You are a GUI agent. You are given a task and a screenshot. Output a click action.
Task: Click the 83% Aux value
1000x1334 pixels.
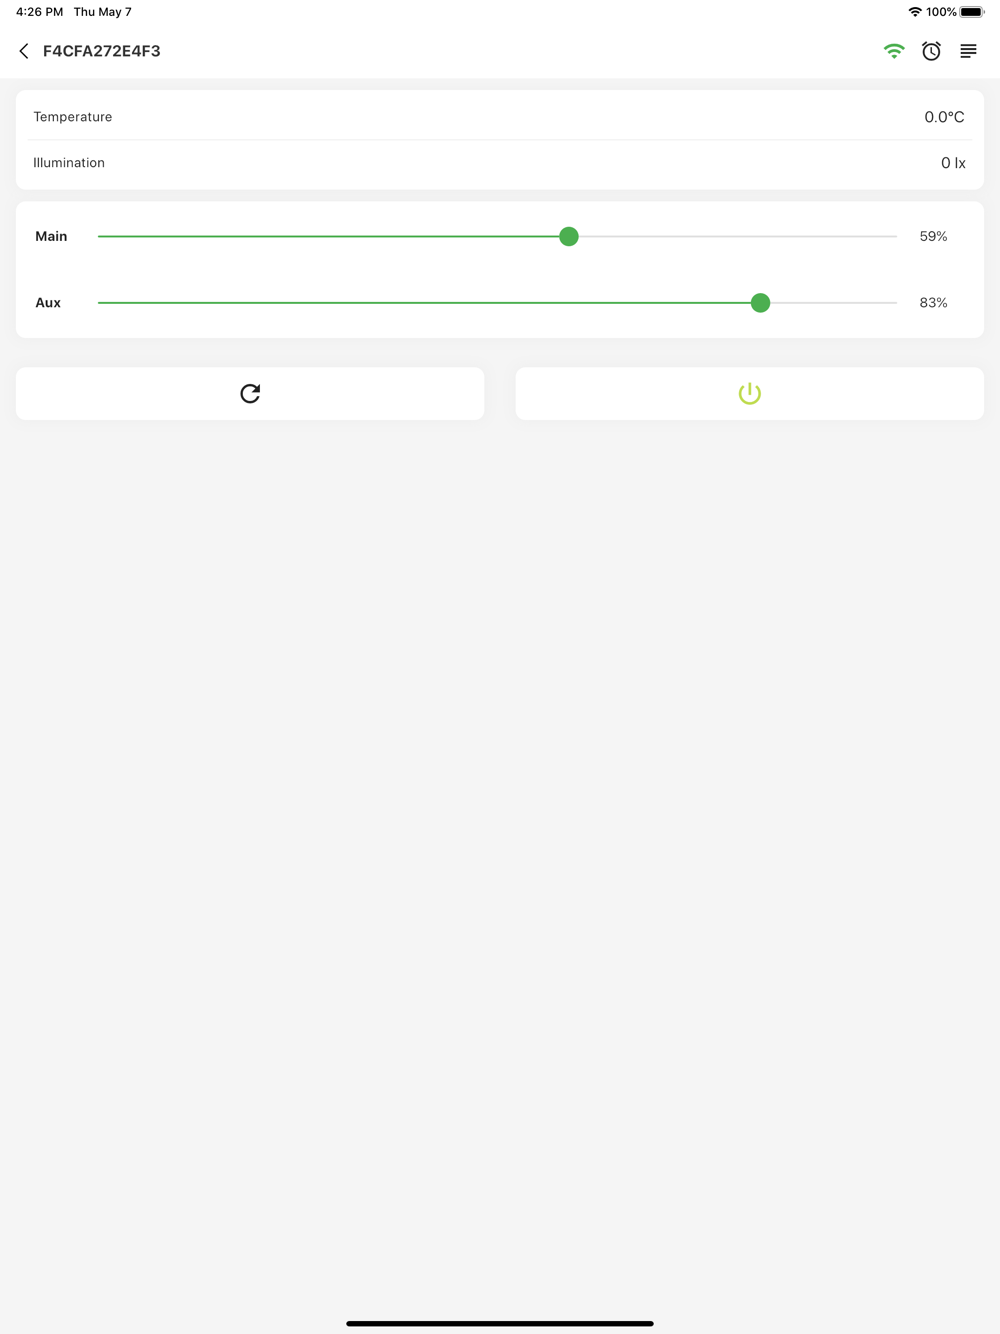933,303
